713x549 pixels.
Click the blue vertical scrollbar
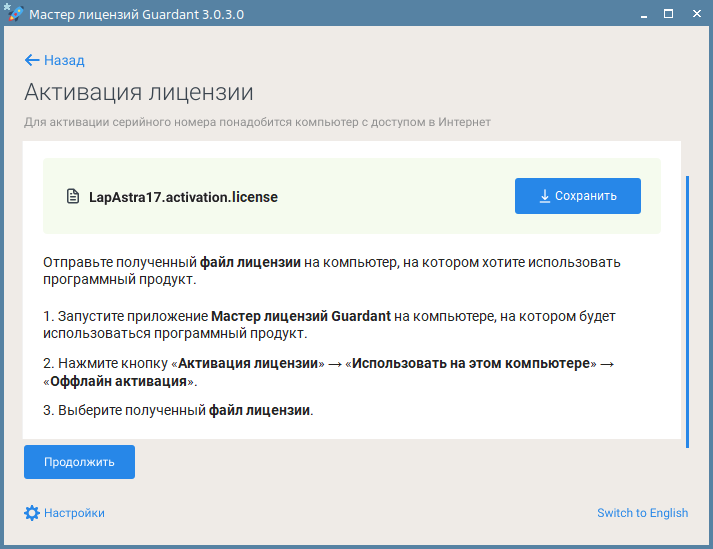[687, 311]
